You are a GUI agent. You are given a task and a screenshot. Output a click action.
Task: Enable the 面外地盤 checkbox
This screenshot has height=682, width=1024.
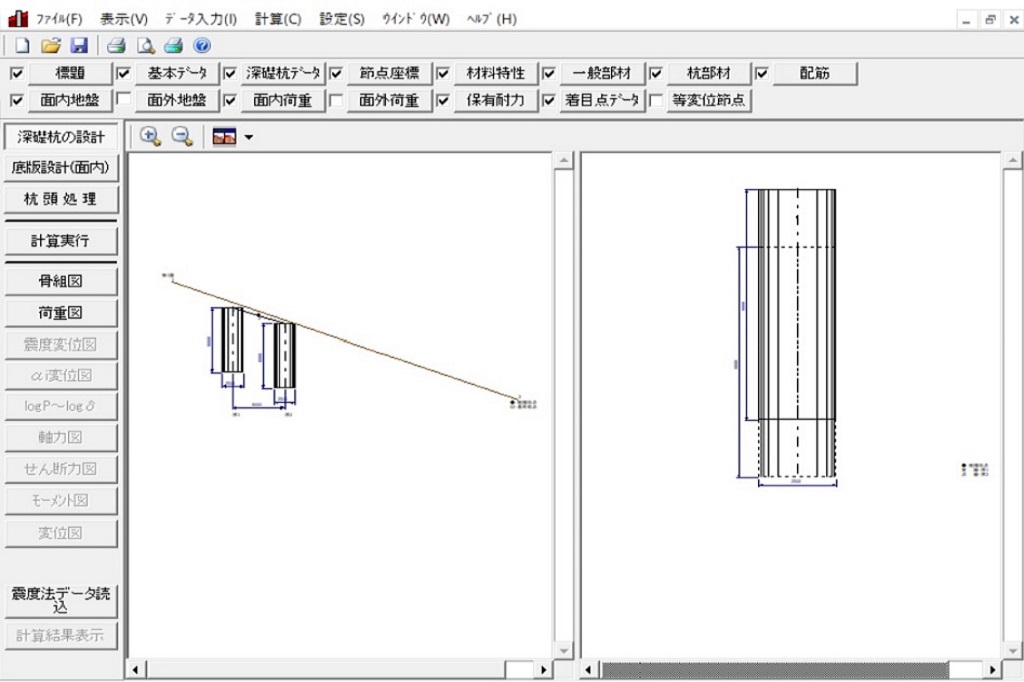tap(123, 100)
